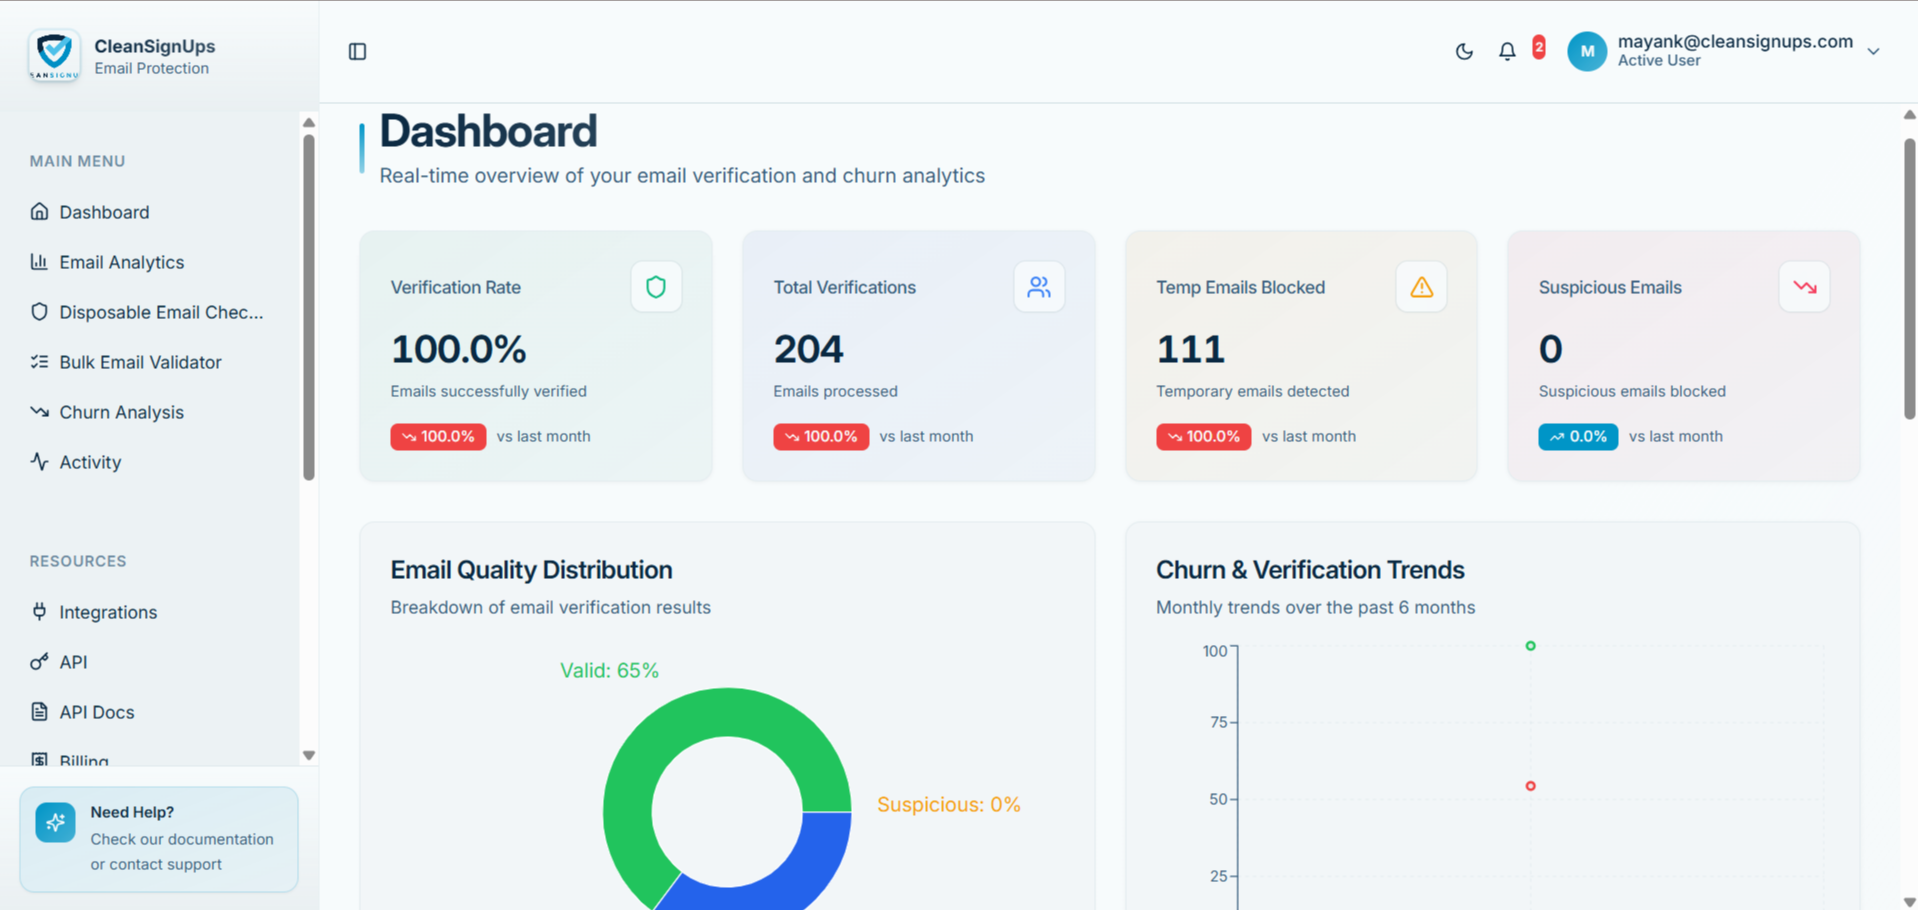Click the Churn Analysis trend icon

(38, 412)
